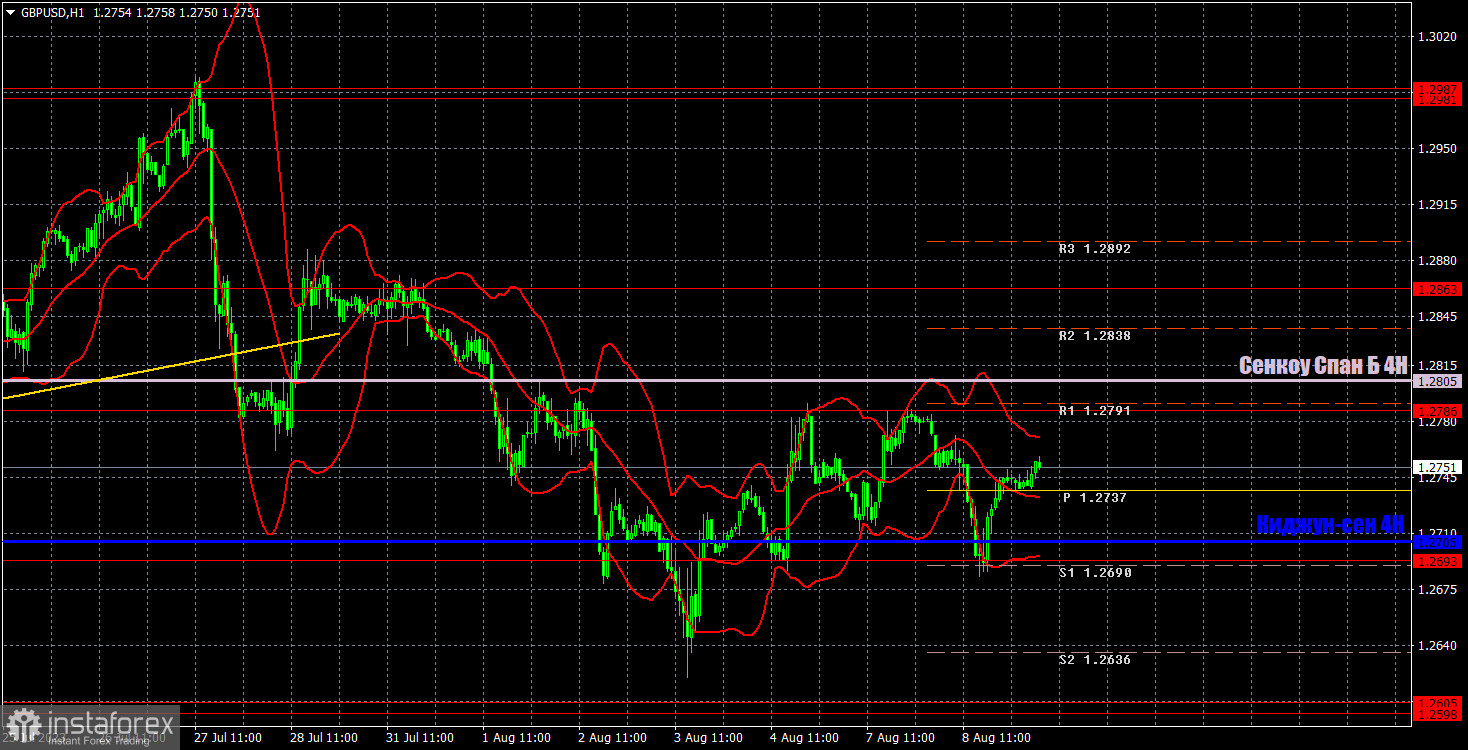Click the 1.2640 price axis label
This screenshot has width=1468, height=750.
1436,646
